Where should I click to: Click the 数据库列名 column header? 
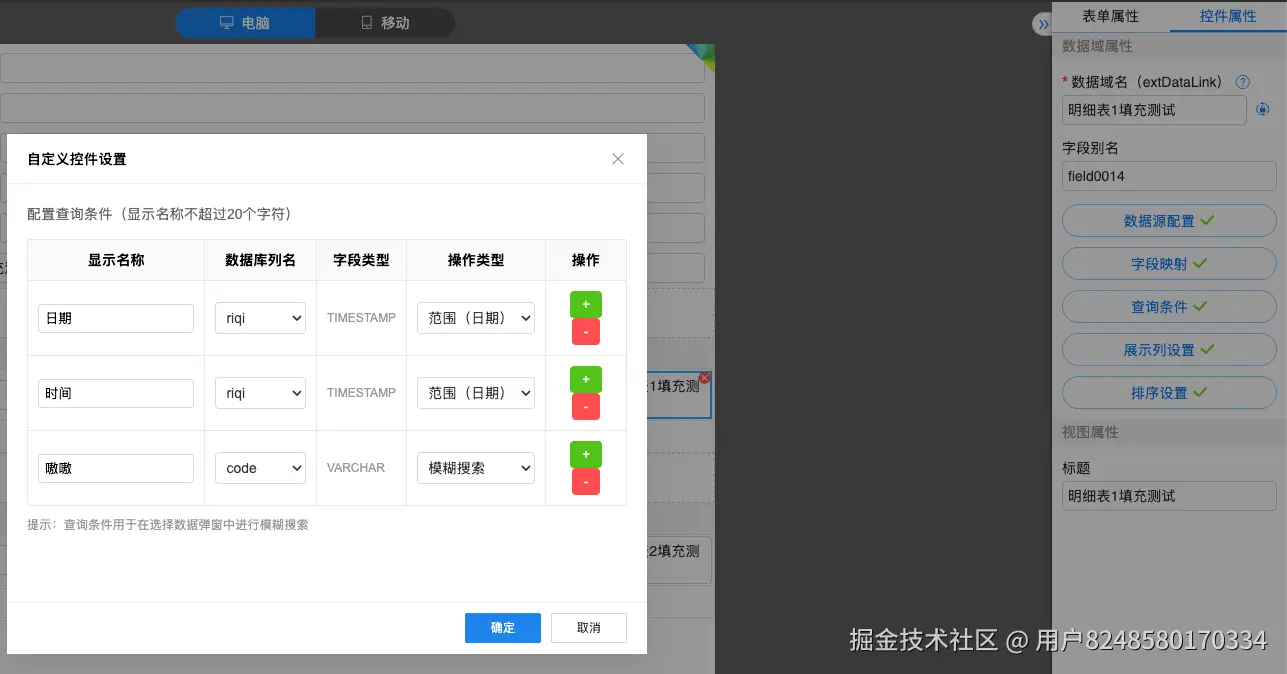coord(261,260)
